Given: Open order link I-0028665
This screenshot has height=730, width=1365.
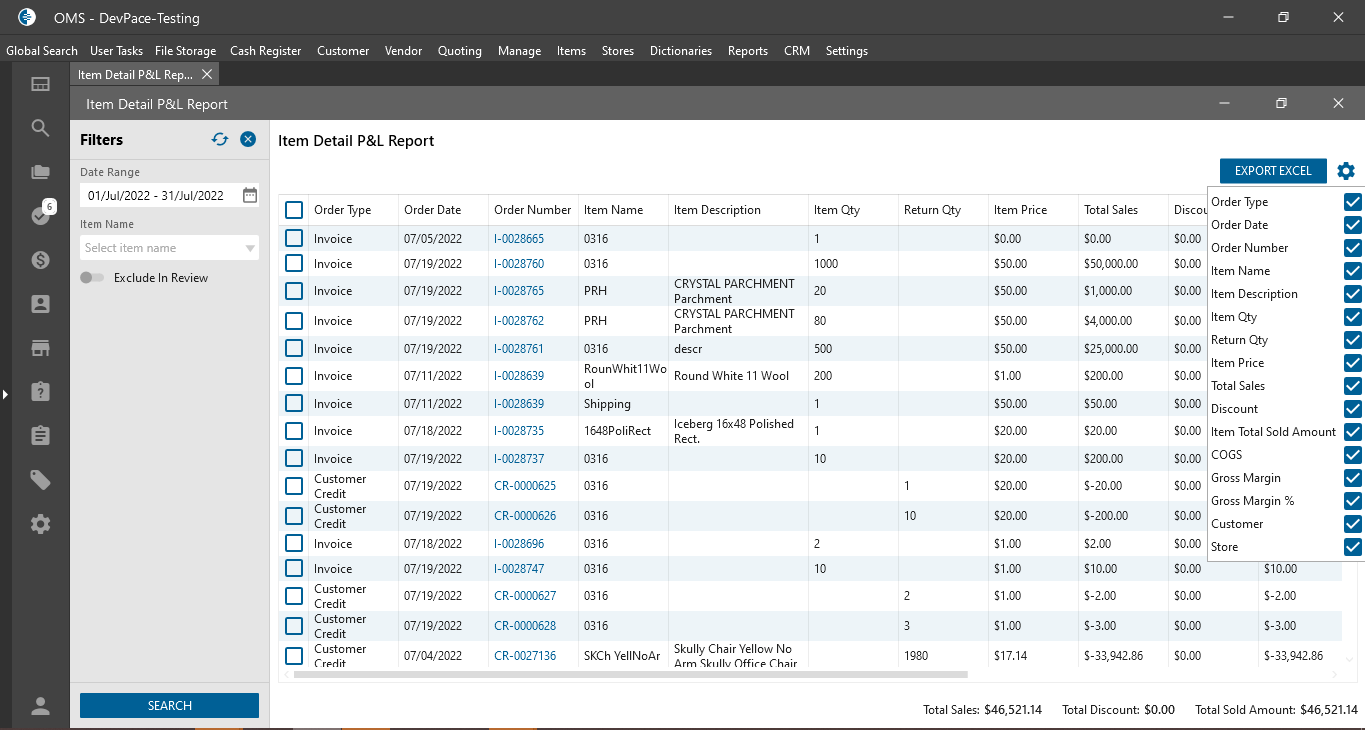Looking at the screenshot, I should [518, 239].
